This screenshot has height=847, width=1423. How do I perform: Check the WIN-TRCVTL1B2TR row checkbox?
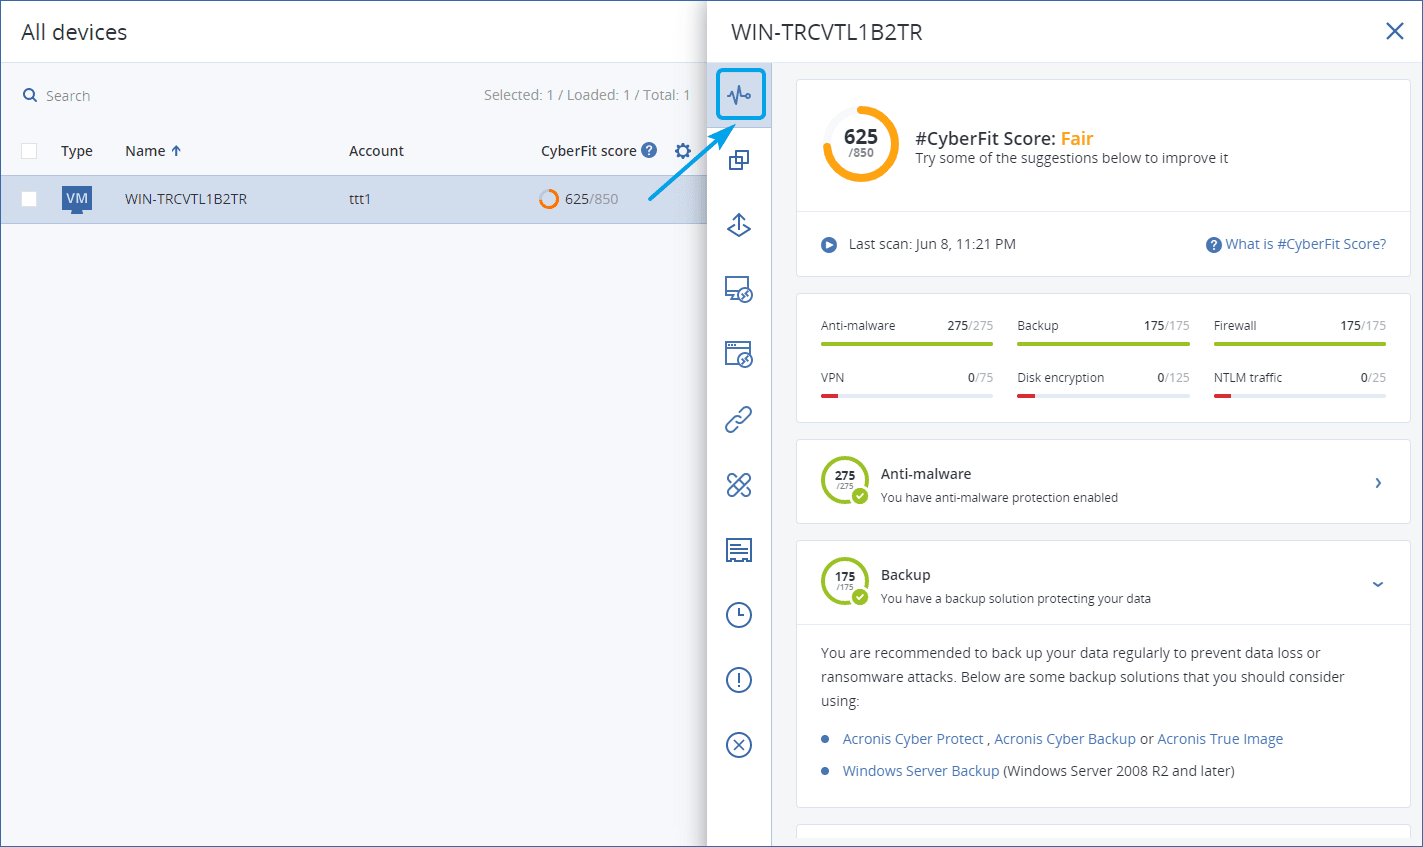29,199
